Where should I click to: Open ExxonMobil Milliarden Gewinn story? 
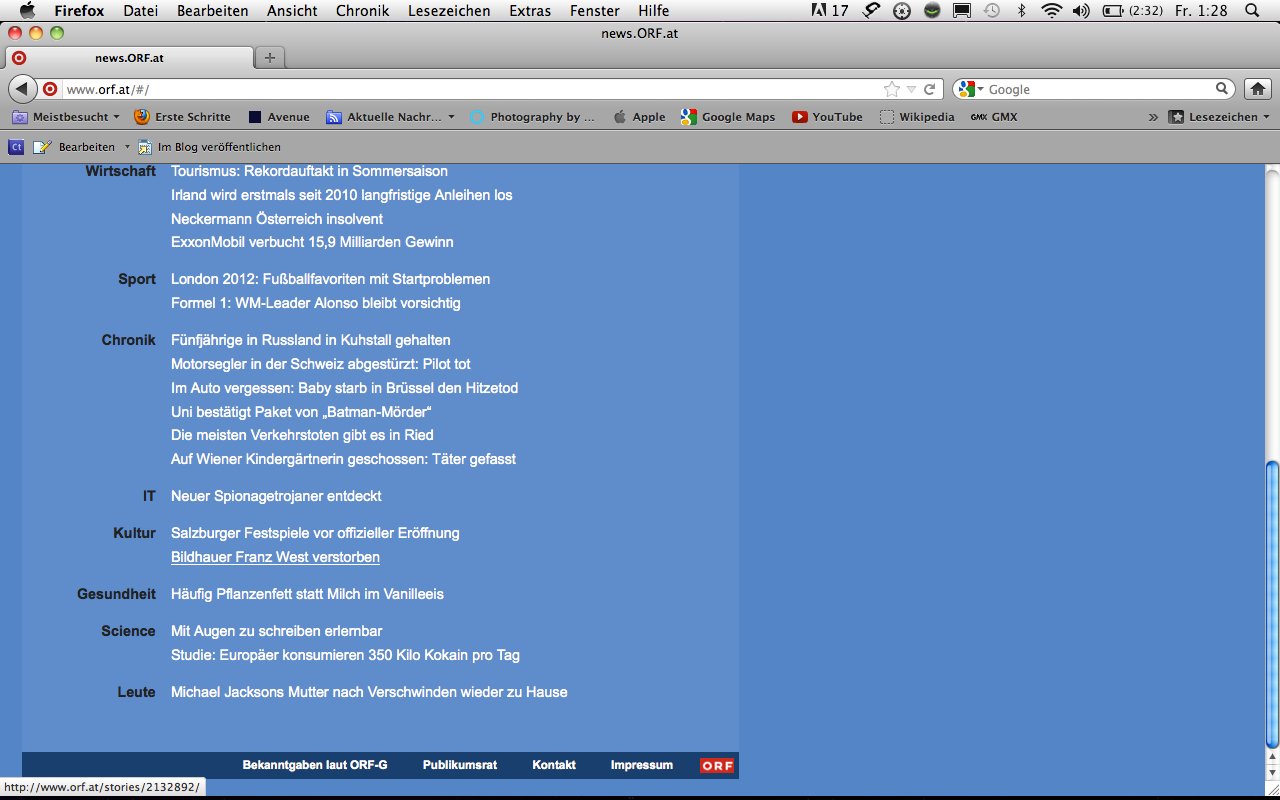point(312,242)
